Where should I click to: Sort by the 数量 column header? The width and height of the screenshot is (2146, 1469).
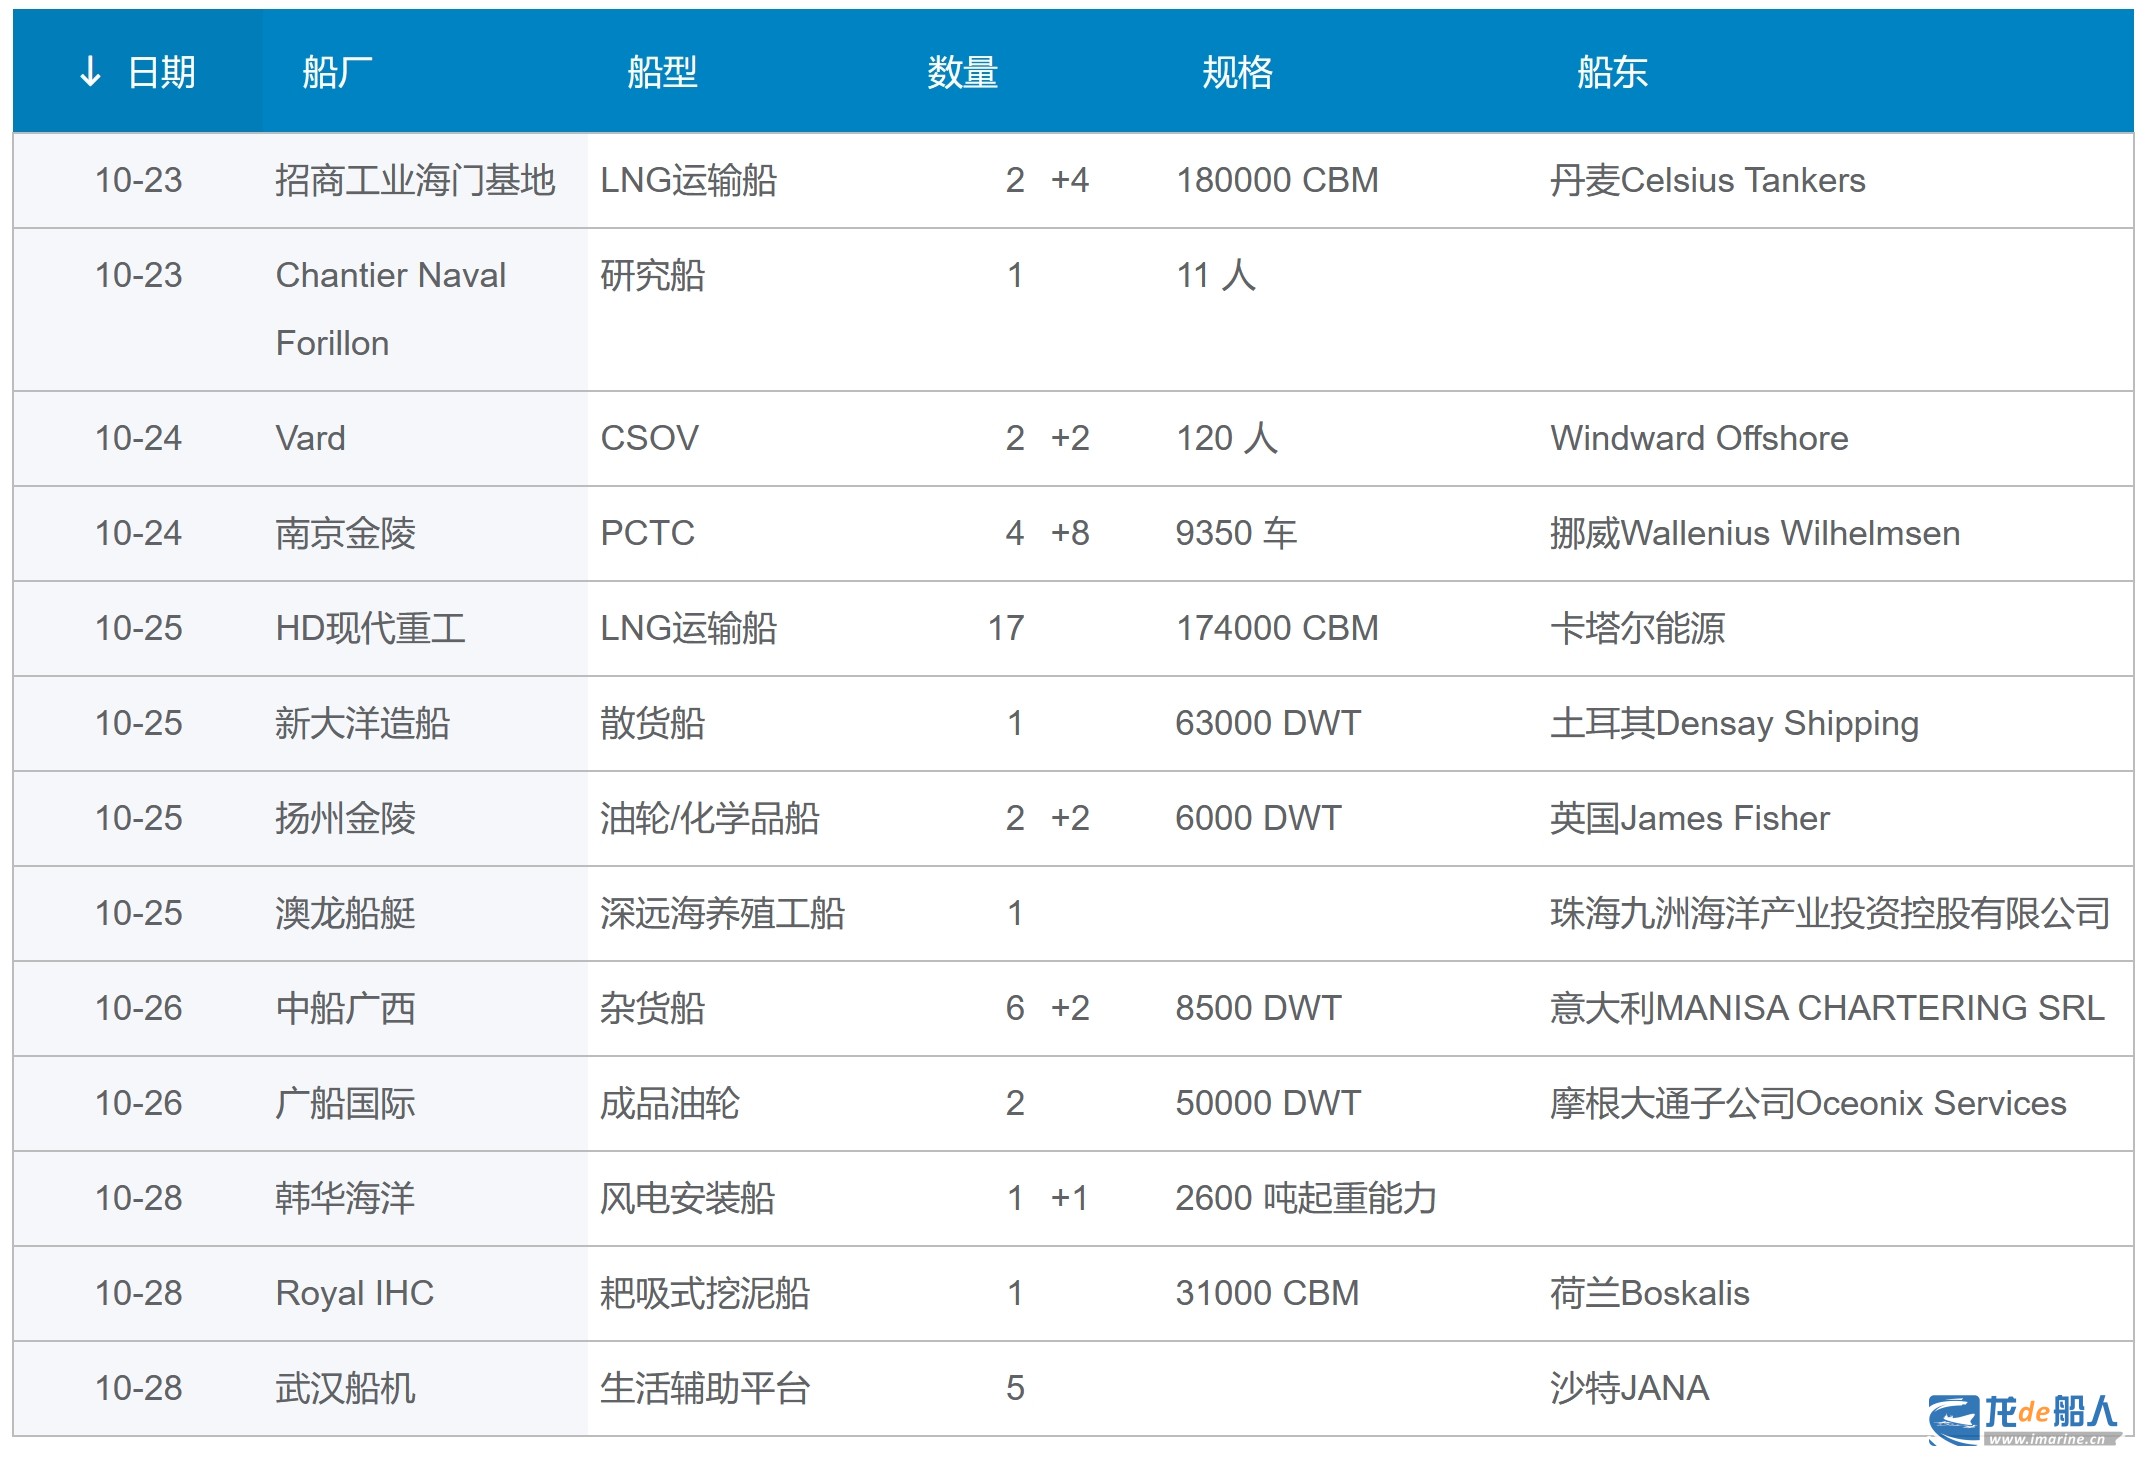pos(962,72)
